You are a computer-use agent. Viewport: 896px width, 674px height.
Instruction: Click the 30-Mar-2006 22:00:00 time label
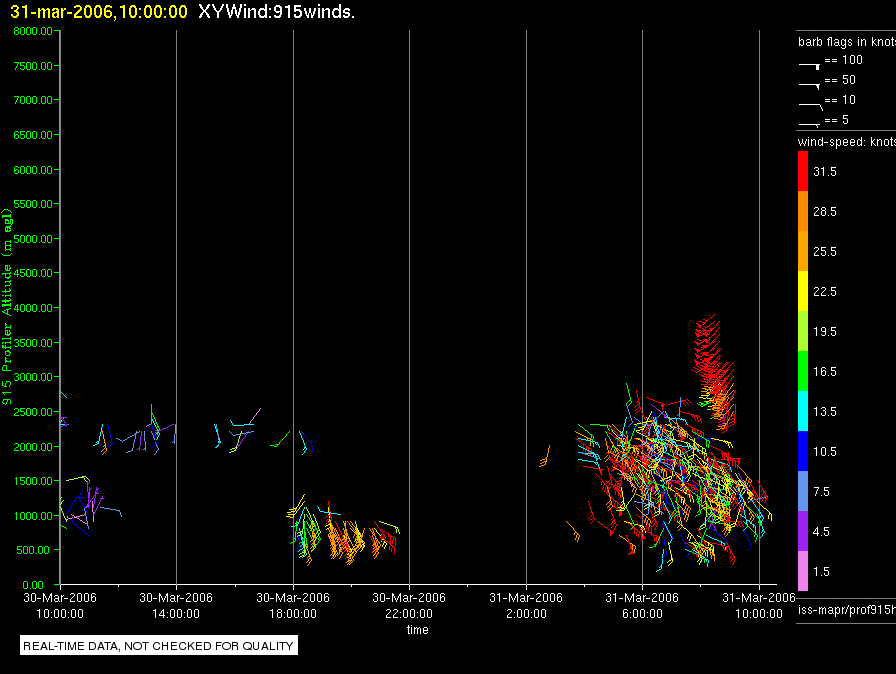(x=409, y=605)
